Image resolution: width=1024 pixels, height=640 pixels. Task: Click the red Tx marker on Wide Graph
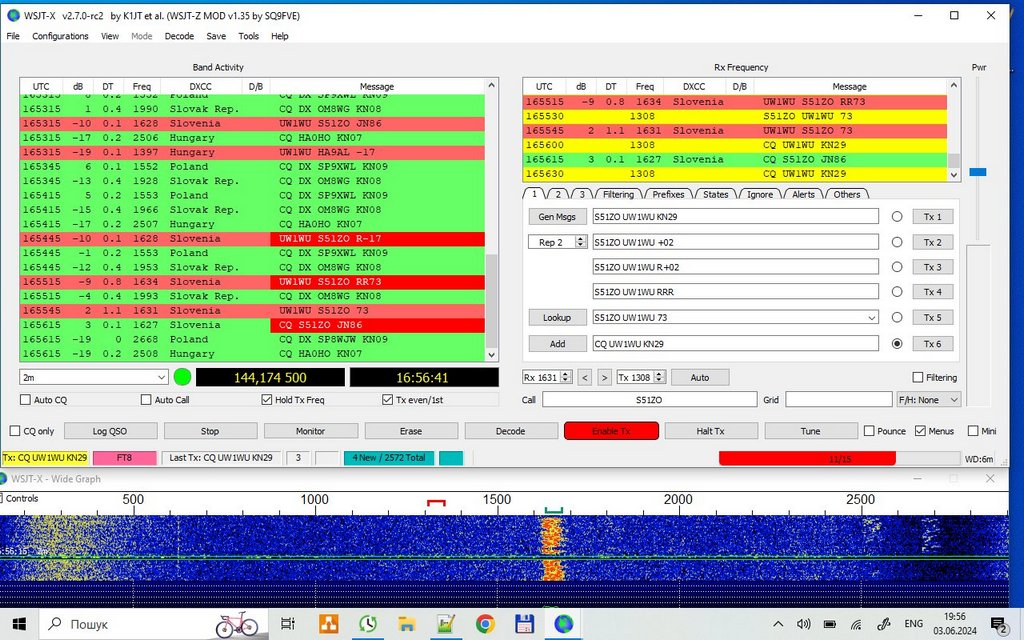click(436, 503)
